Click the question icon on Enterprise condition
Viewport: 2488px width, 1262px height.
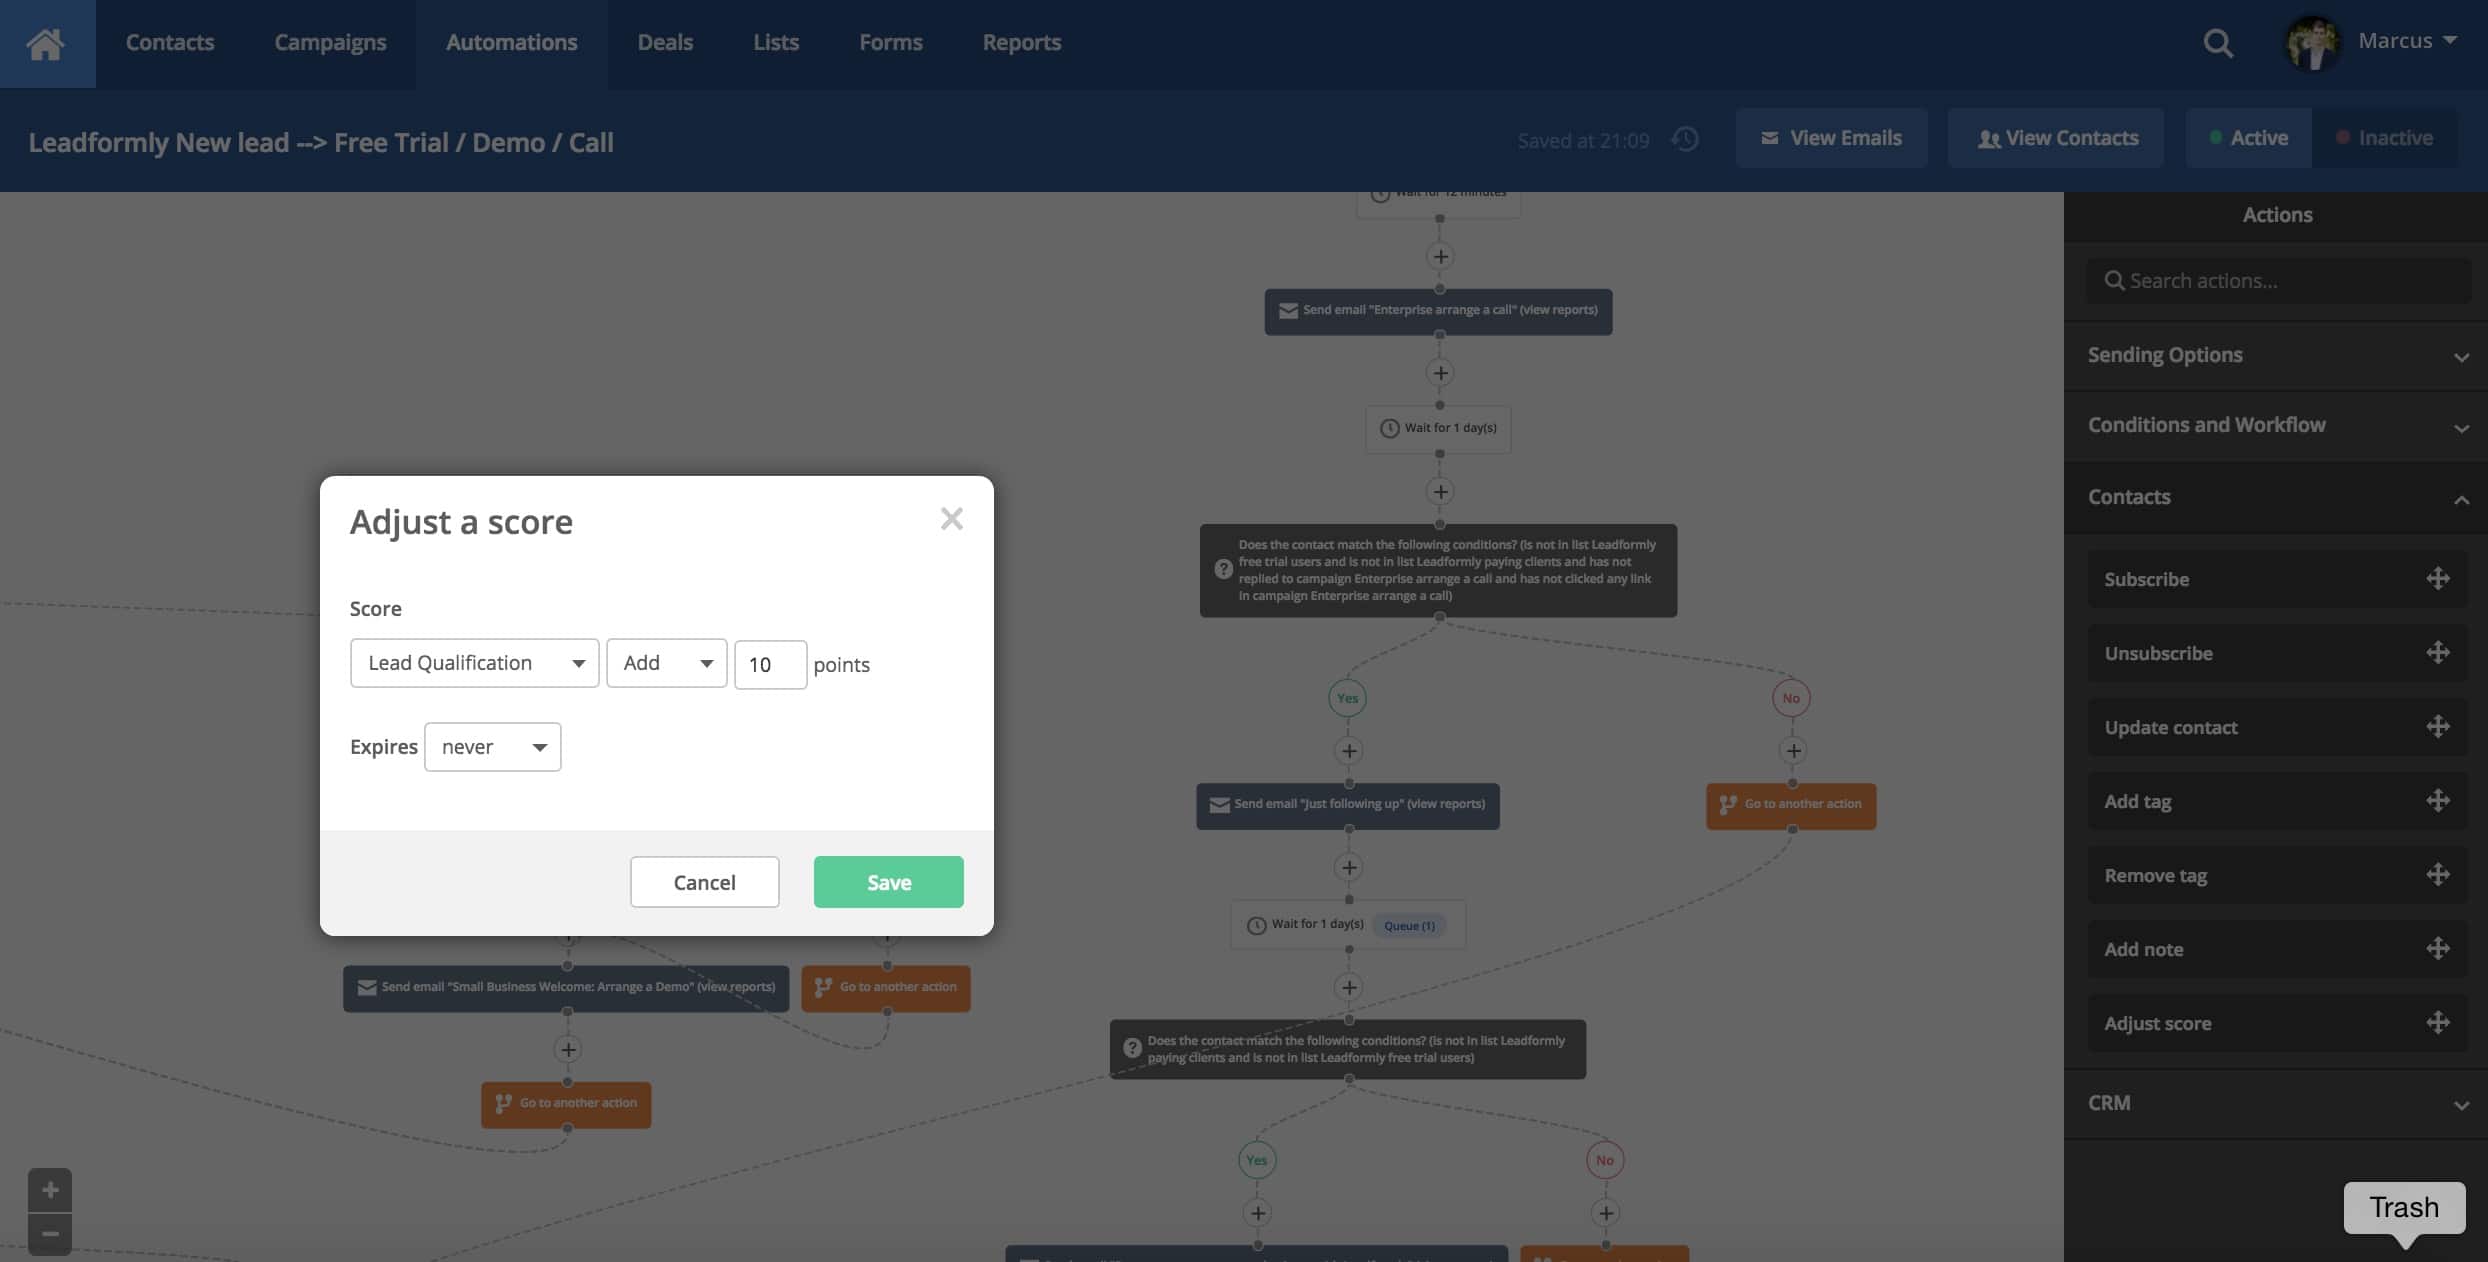[1223, 570]
